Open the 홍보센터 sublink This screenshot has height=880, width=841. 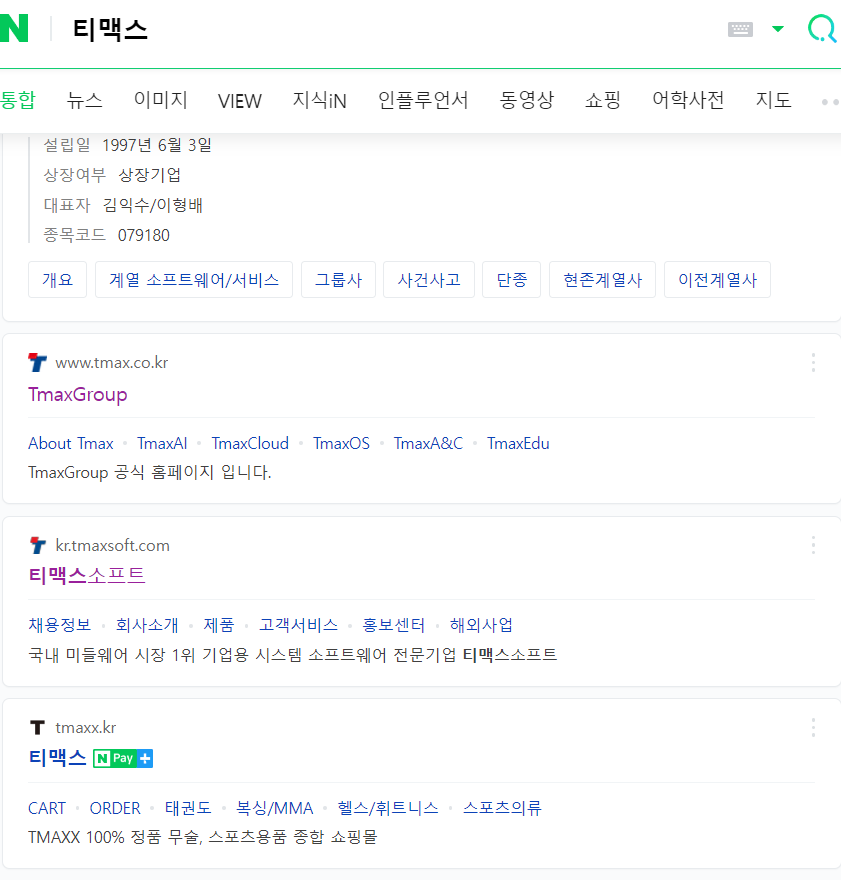pos(394,625)
